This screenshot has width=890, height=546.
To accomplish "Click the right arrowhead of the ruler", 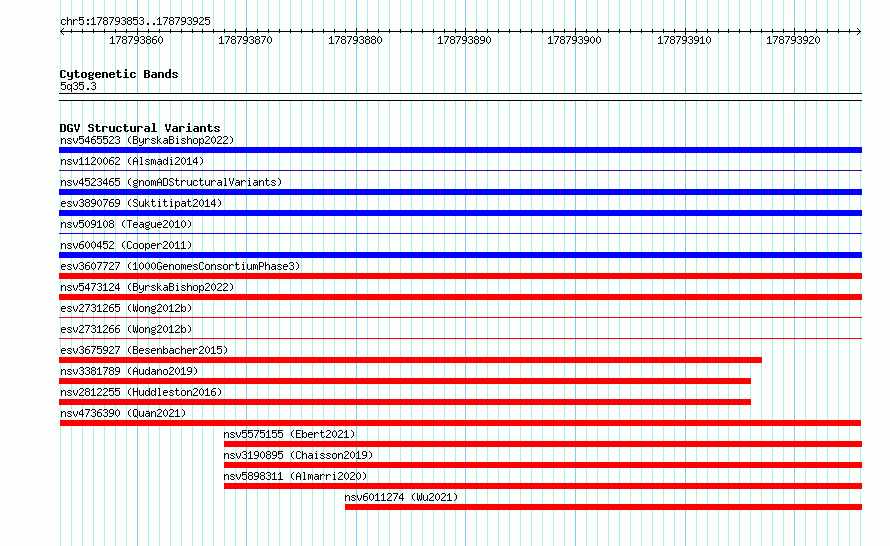I will 859,32.
